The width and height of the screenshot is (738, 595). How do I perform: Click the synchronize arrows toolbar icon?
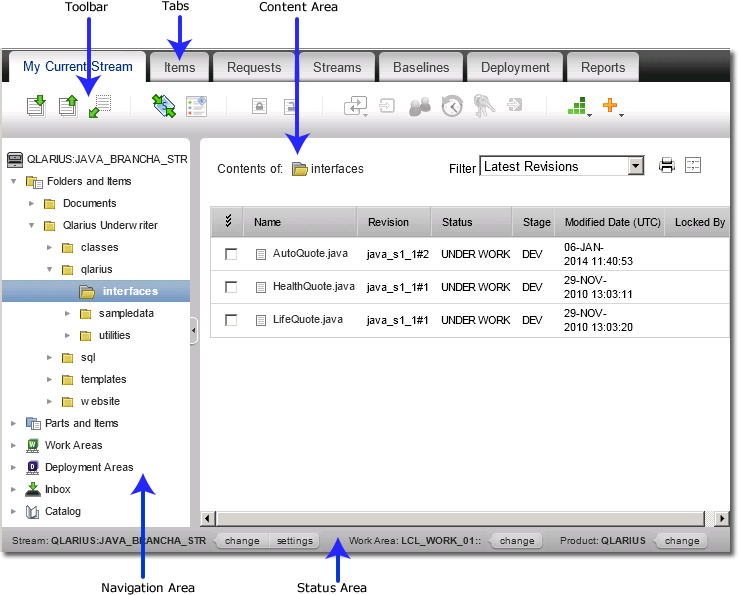[164, 106]
